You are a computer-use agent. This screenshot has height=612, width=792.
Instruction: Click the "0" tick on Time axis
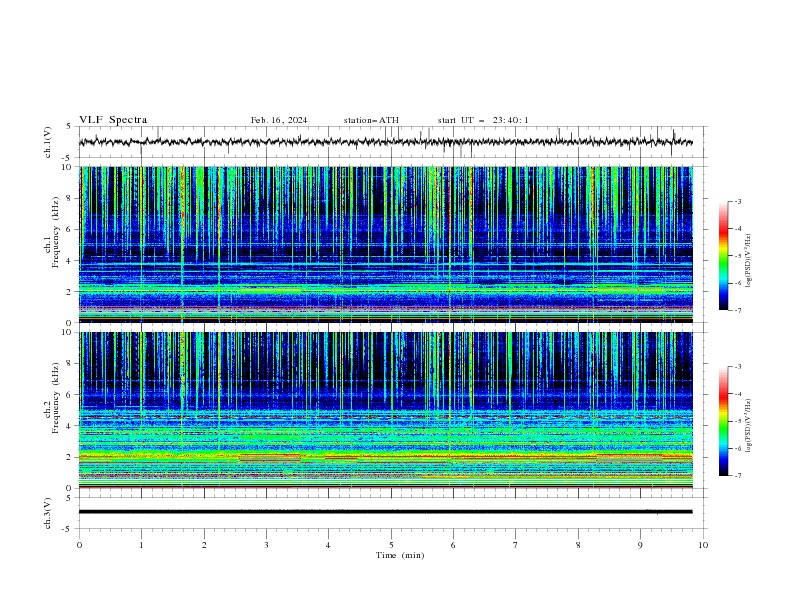coord(79,545)
